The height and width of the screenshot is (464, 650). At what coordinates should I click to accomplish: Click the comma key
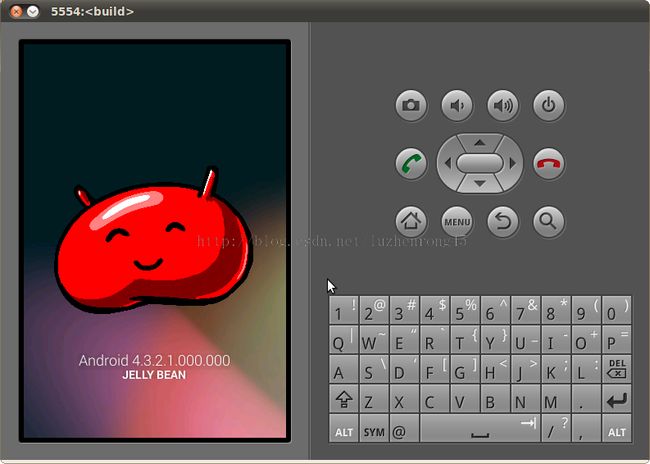click(x=586, y=428)
